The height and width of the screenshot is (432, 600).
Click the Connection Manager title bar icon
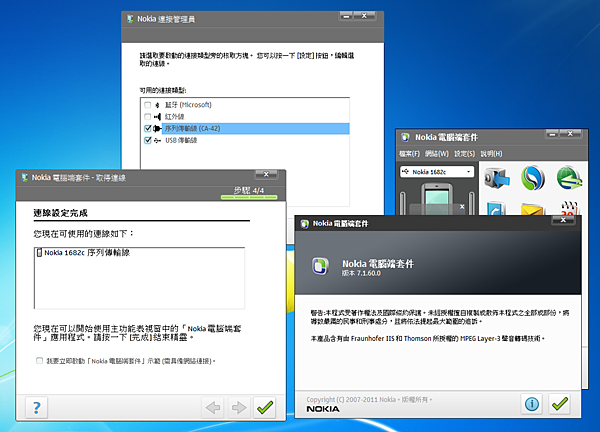pyautogui.click(x=130, y=19)
